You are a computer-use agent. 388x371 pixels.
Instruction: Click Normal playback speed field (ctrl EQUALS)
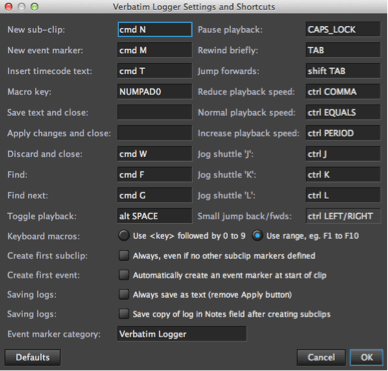343,112
